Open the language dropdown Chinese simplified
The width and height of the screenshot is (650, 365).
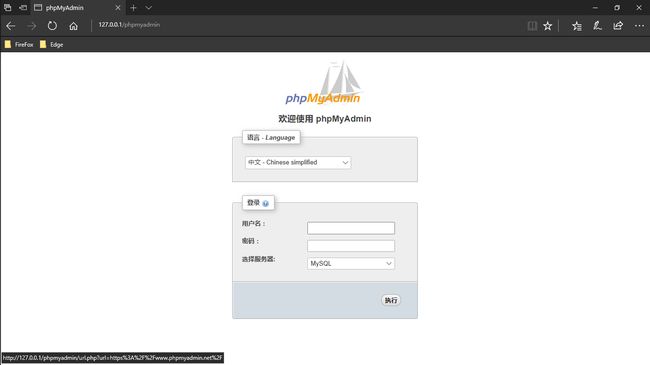(298, 163)
